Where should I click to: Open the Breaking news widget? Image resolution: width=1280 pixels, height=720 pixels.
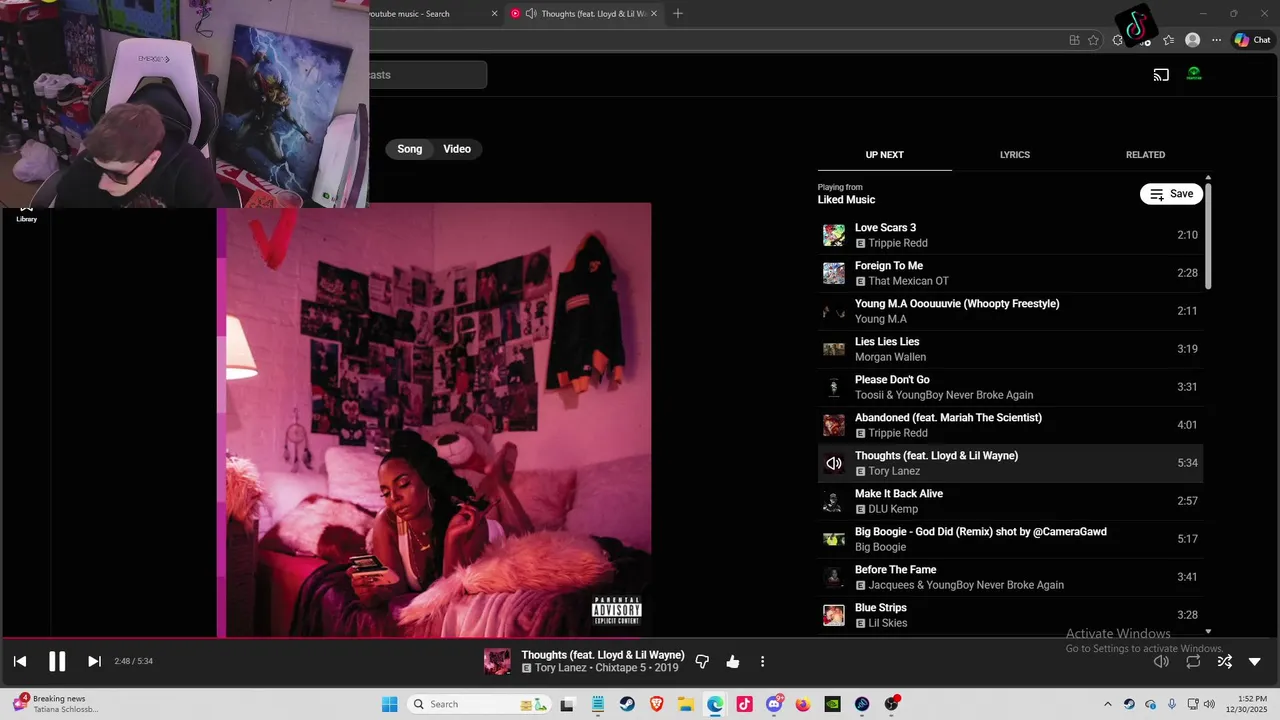pos(56,704)
